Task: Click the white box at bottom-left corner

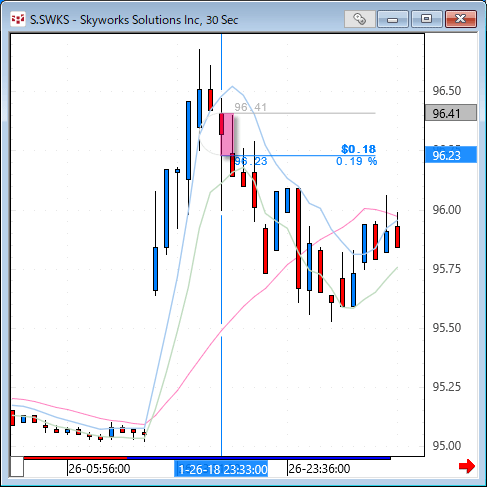Action: [17, 467]
